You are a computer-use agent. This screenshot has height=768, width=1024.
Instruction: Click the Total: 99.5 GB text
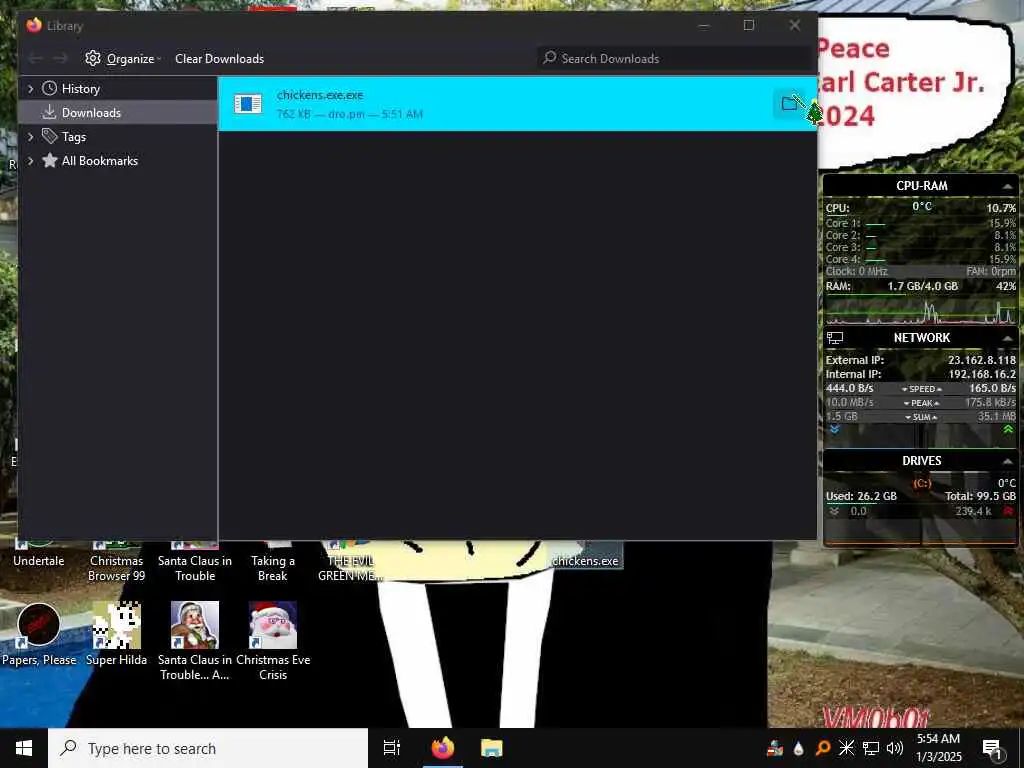pyautogui.click(x=980, y=496)
